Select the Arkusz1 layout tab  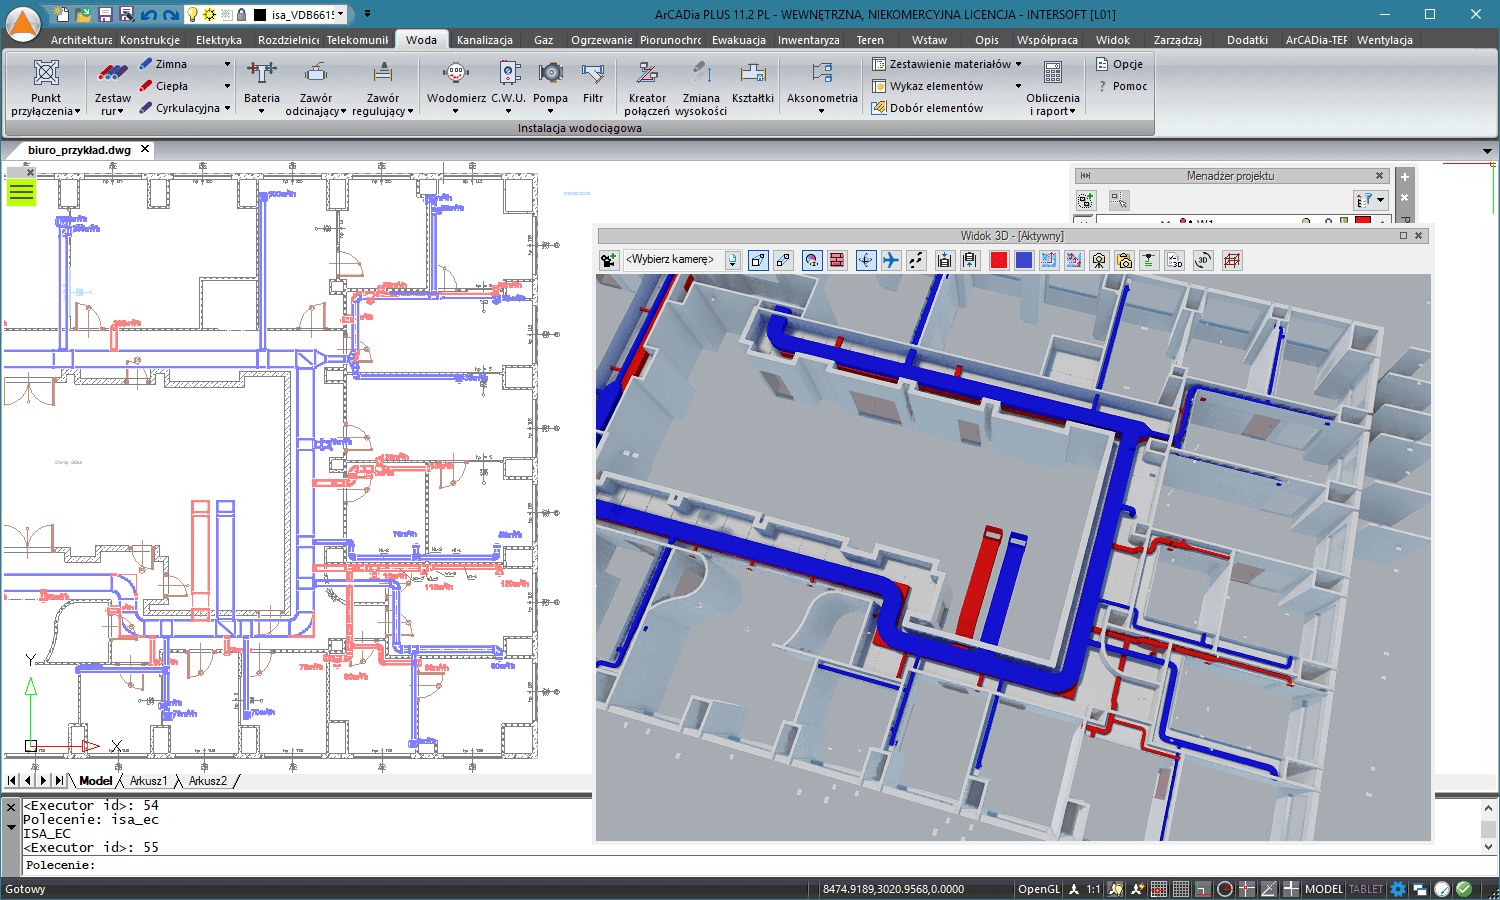pos(148,781)
